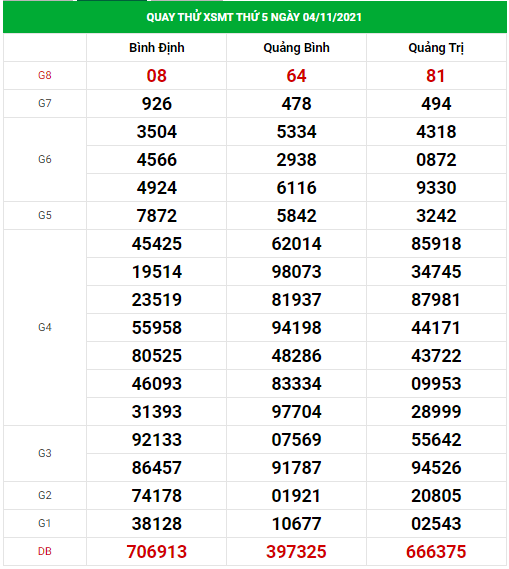This screenshot has width=509, height=569.
Task: Click the green header titled QUAY THỬ XSMT
Action: tap(254, 17)
